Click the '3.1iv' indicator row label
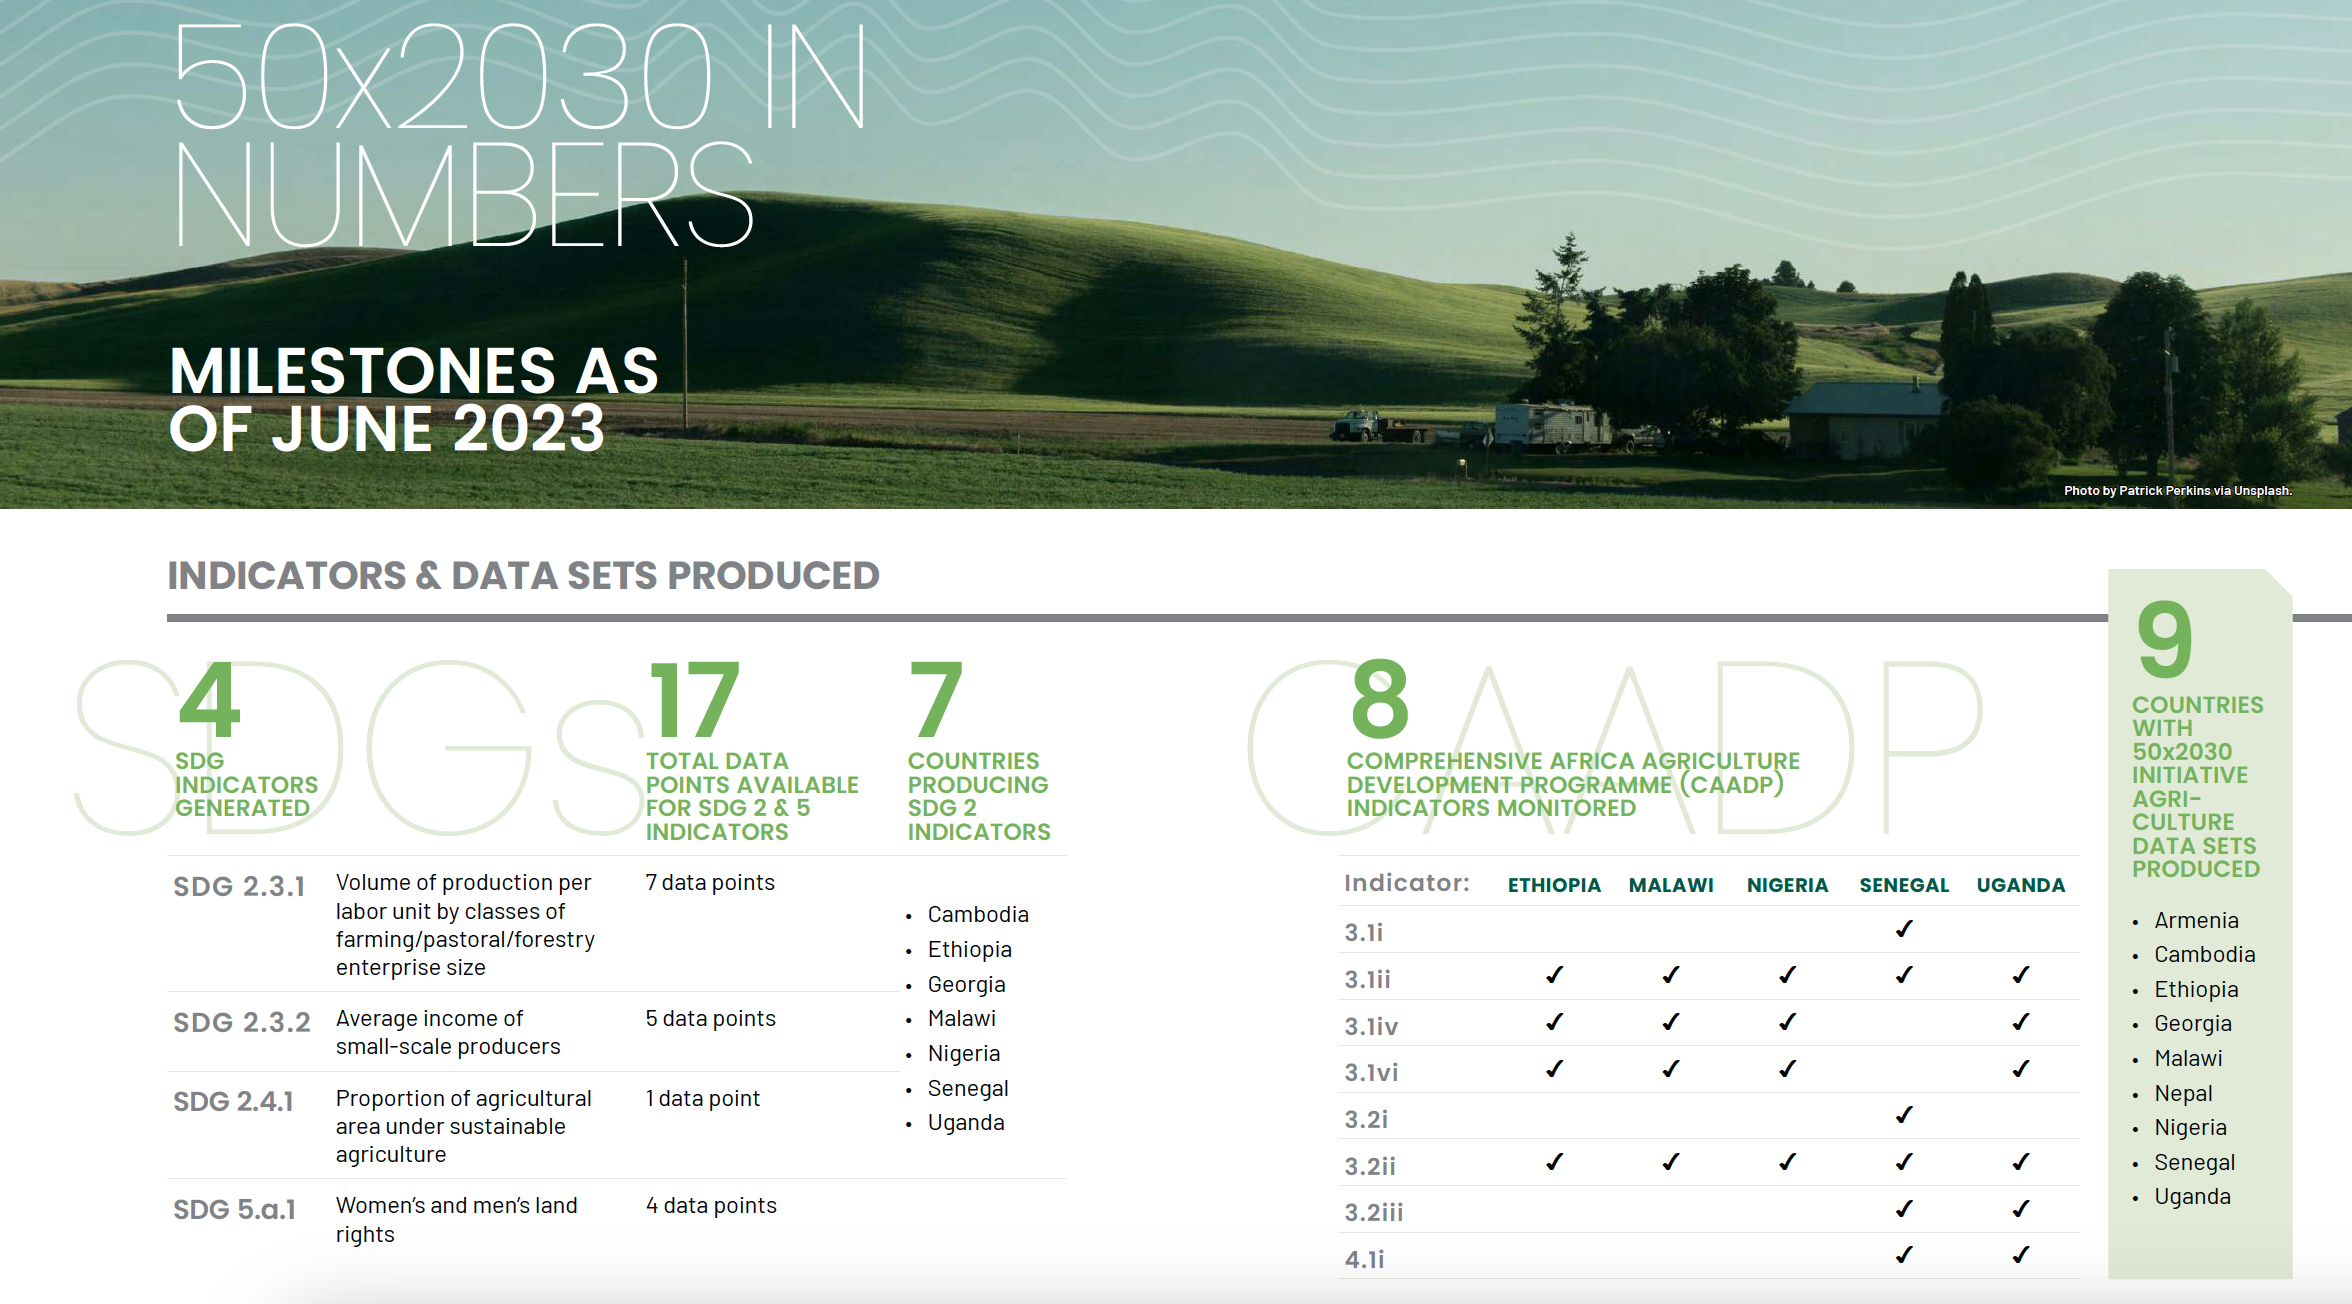 pos(1371,1026)
